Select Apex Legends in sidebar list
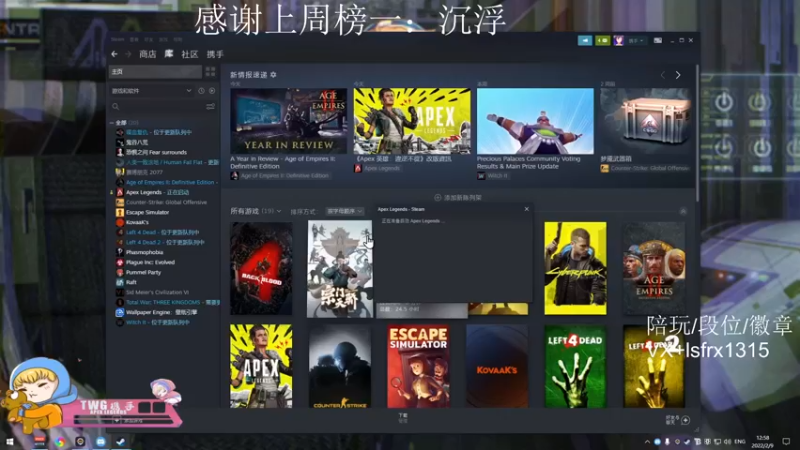 coord(152,192)
